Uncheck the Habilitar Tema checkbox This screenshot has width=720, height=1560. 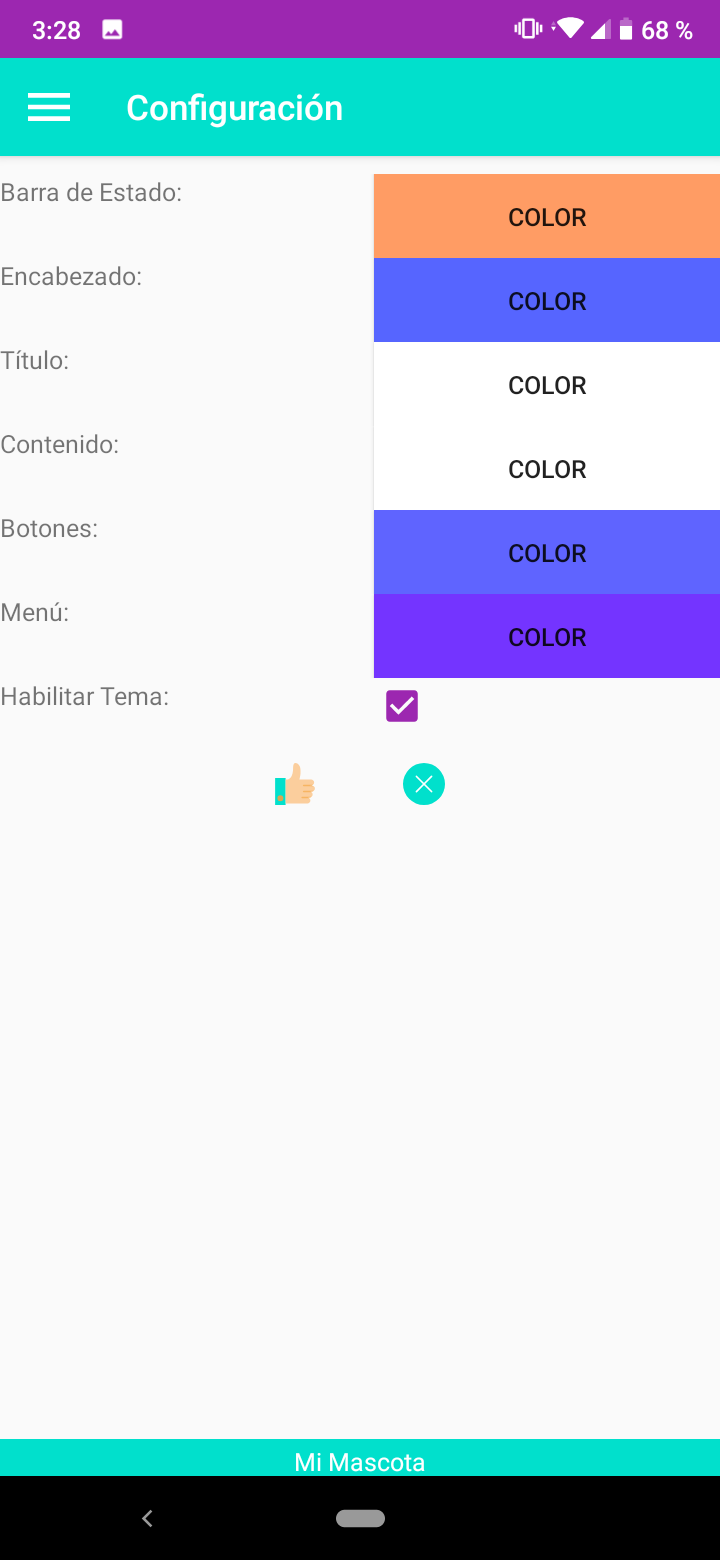(402, 706)
